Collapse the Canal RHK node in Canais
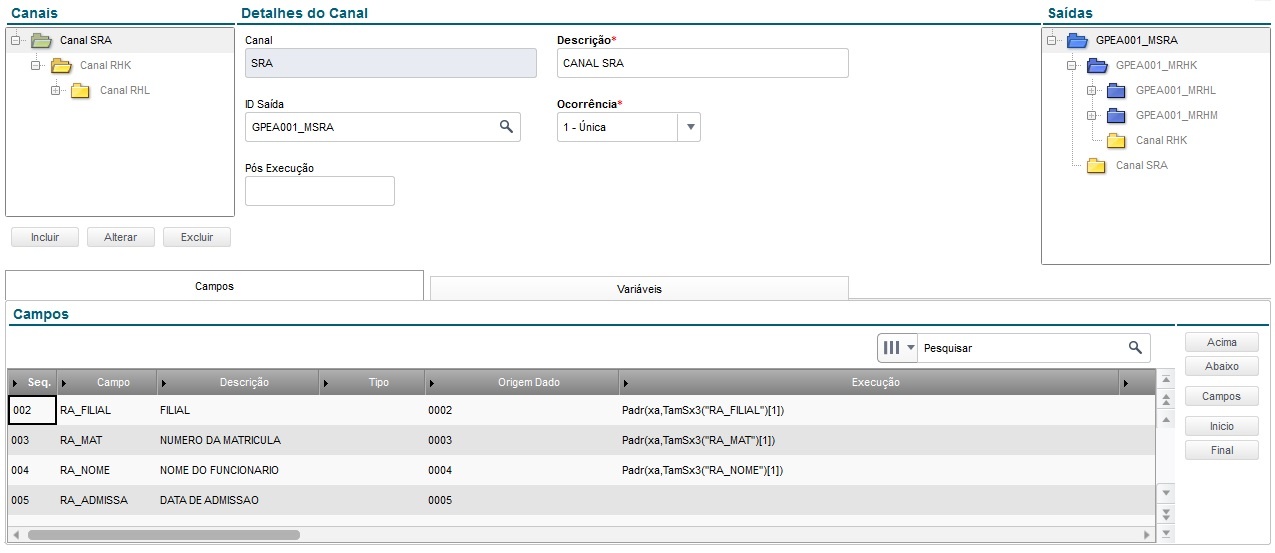 point(36,66)
